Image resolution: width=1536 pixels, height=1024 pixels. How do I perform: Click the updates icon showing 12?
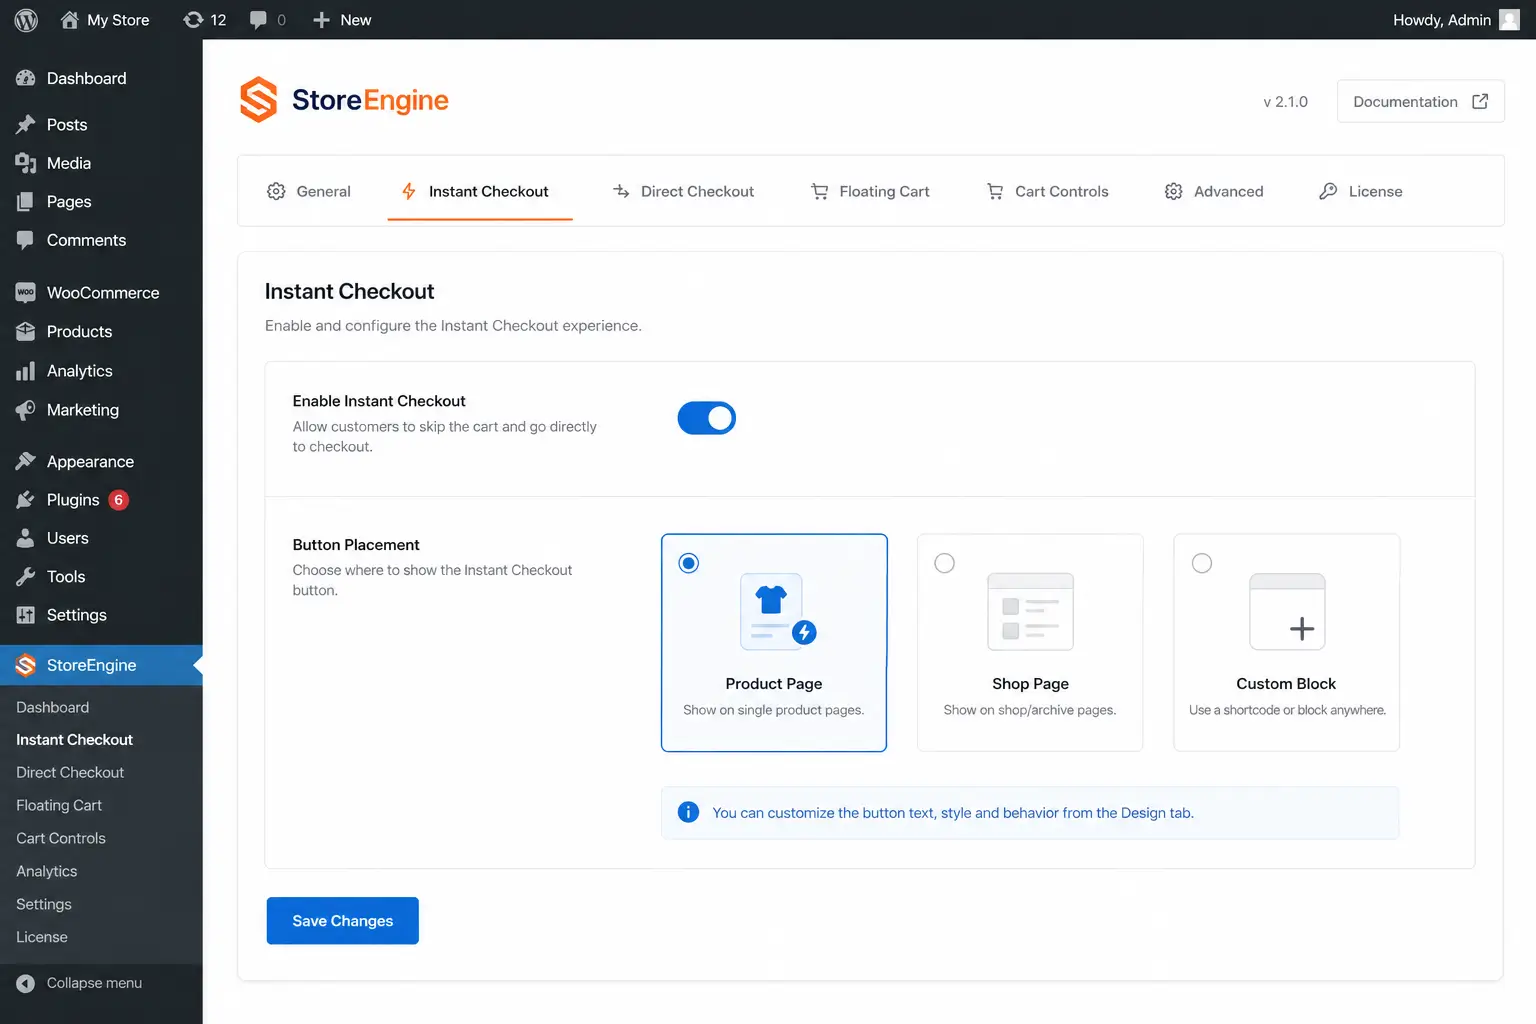pos(193,20)
